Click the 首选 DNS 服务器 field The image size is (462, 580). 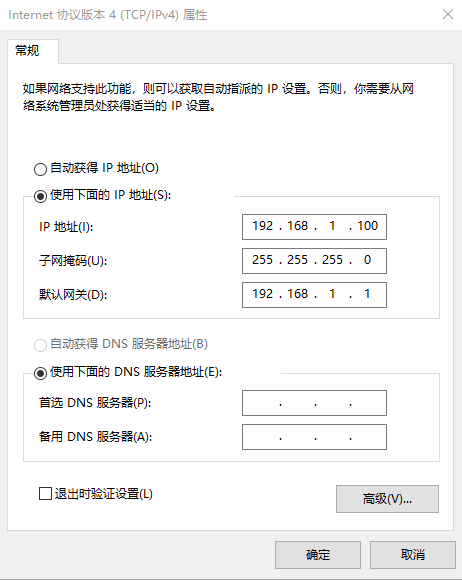pyautogui.click(x=314, y=403)
